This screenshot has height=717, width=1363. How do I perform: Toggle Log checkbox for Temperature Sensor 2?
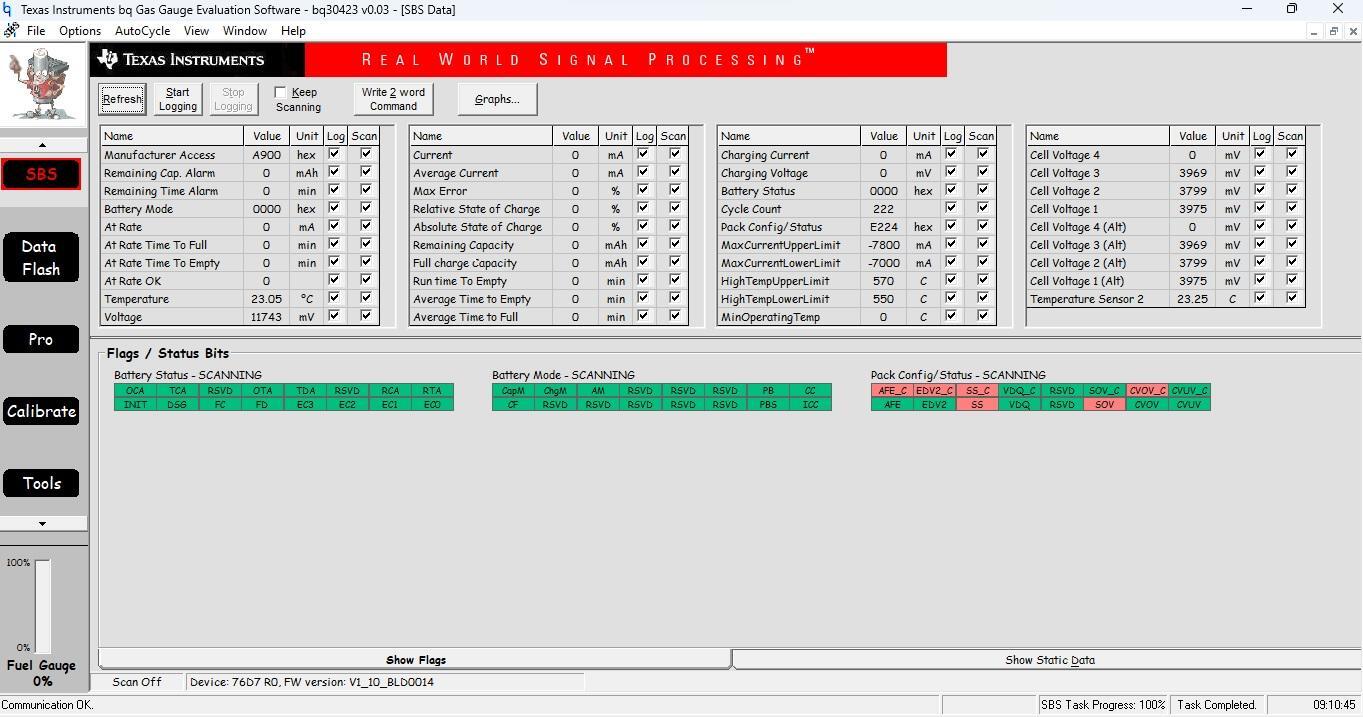point(1261,298)
